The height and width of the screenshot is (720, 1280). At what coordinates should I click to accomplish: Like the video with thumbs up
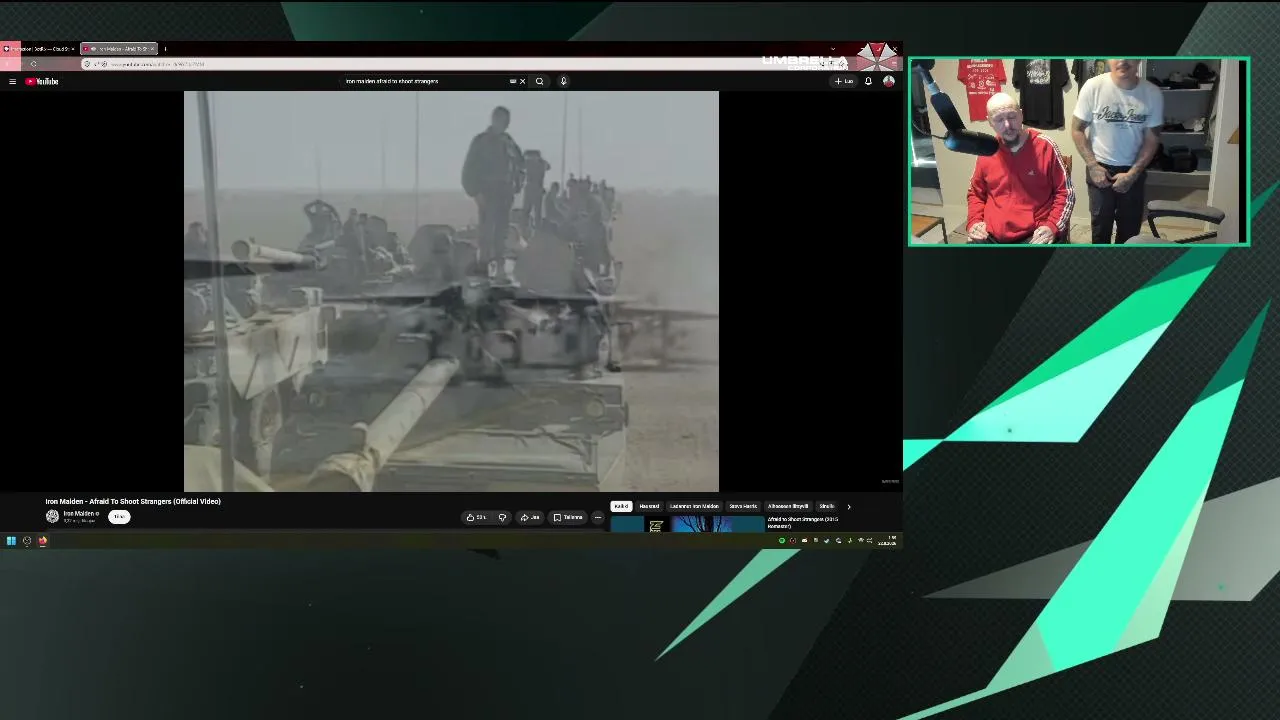477,517
